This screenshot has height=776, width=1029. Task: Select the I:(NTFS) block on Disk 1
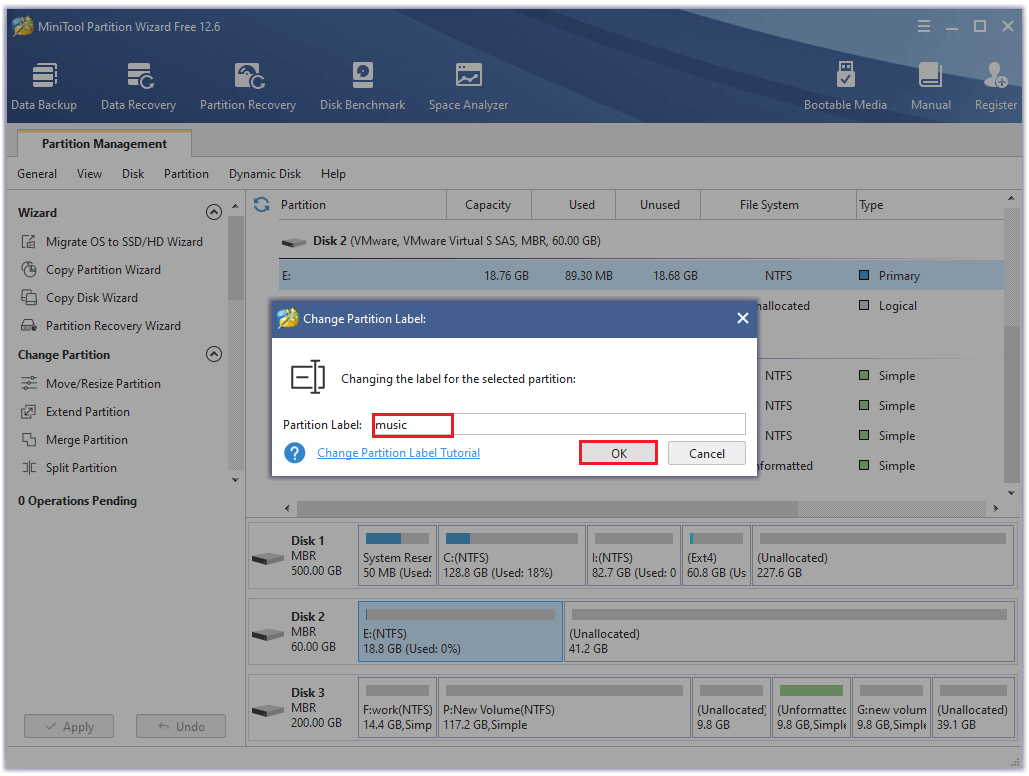pyautogui.click(x=634, y=555)
